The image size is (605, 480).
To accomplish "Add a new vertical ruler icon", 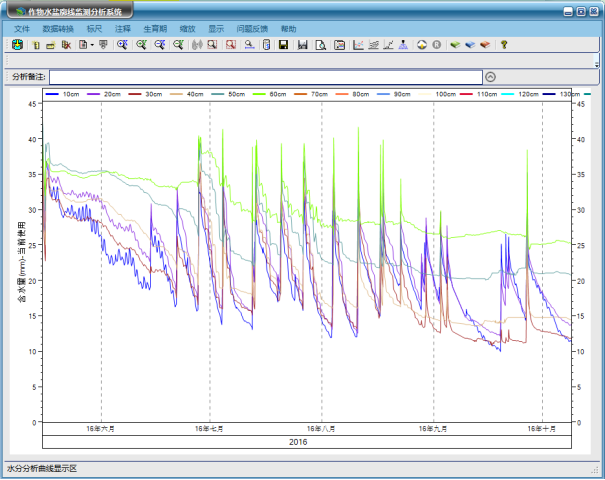I will (x=36, y=45).
